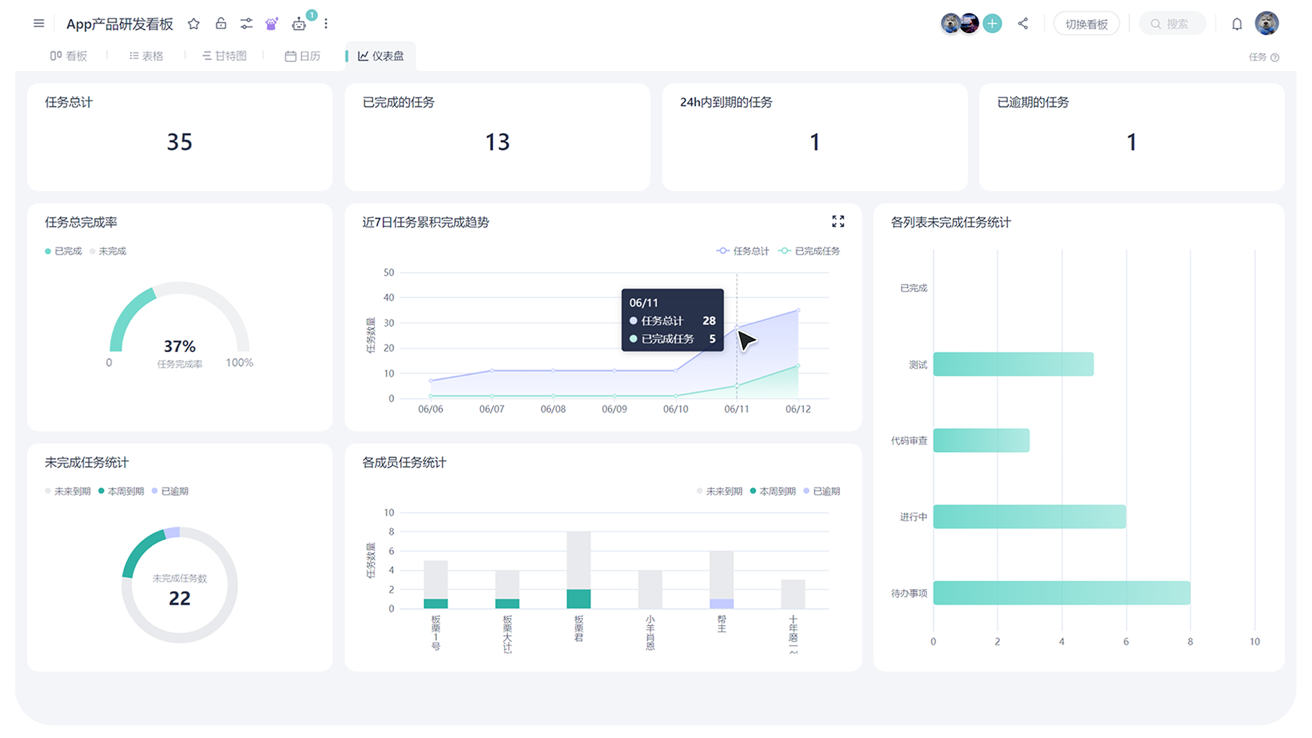Screen dimensions: 1312x738
Task: Toggle 任务总计 legend in trend chart
Action: (743, 251)
